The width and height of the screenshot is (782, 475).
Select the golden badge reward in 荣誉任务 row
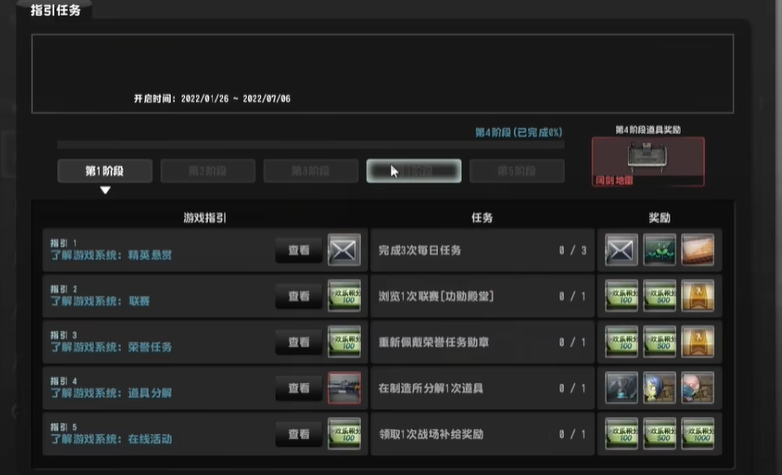[x=698, y=342]
